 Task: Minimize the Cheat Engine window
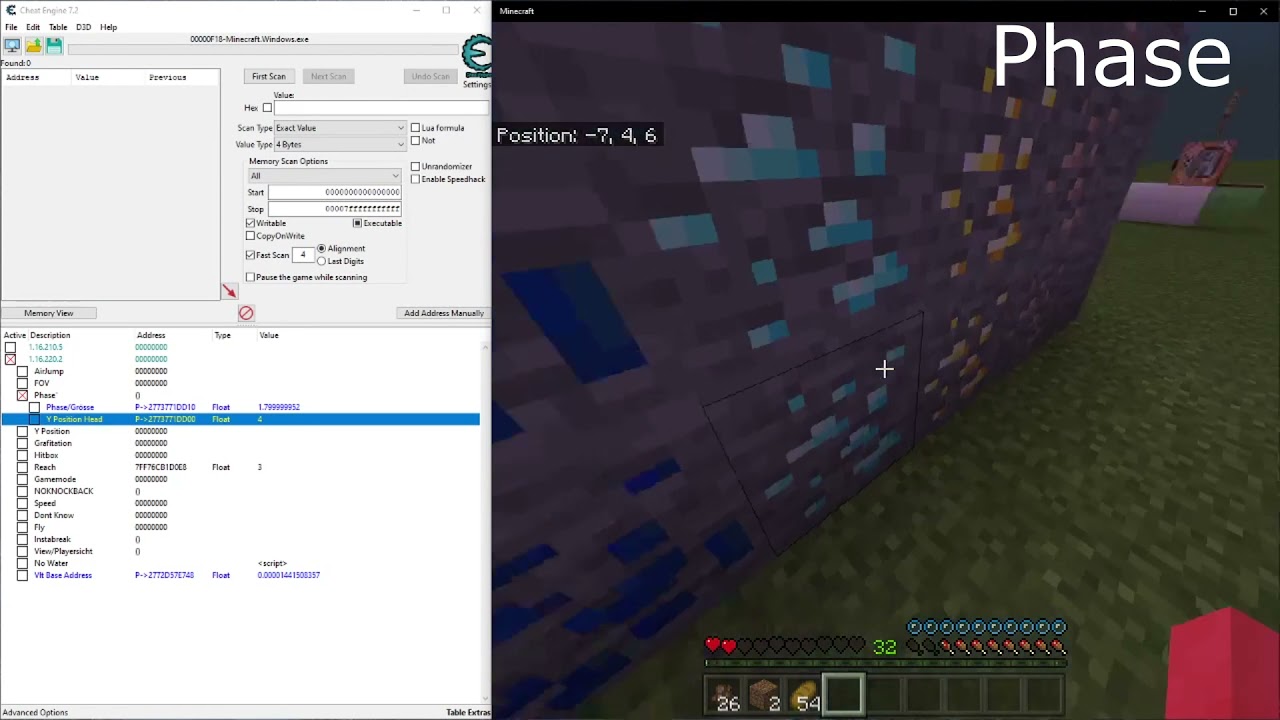[x=416, y=10]
